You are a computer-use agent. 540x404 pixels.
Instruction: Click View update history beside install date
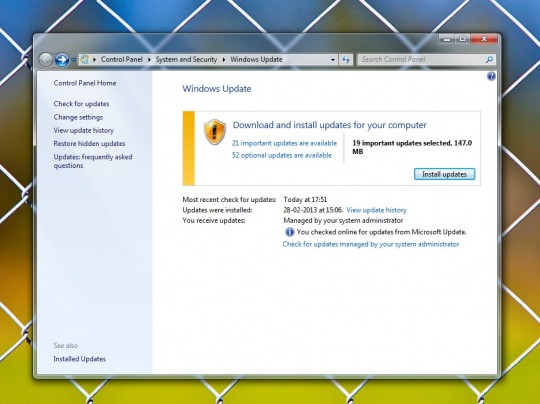[x=376, y=210]
